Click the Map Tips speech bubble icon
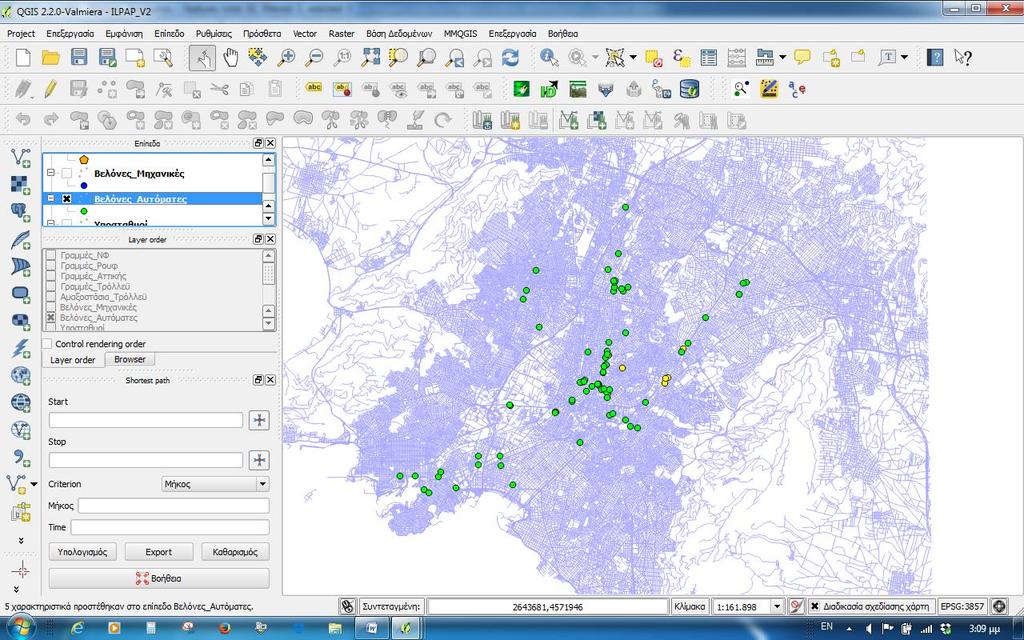The height and width of the screenshot is (640, 1024). 803,57
